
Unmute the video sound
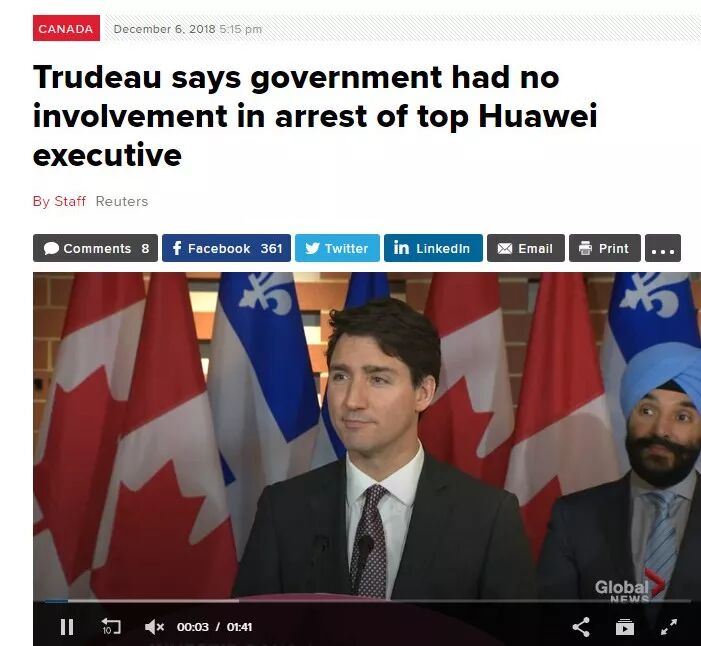(x=154, y=627)
